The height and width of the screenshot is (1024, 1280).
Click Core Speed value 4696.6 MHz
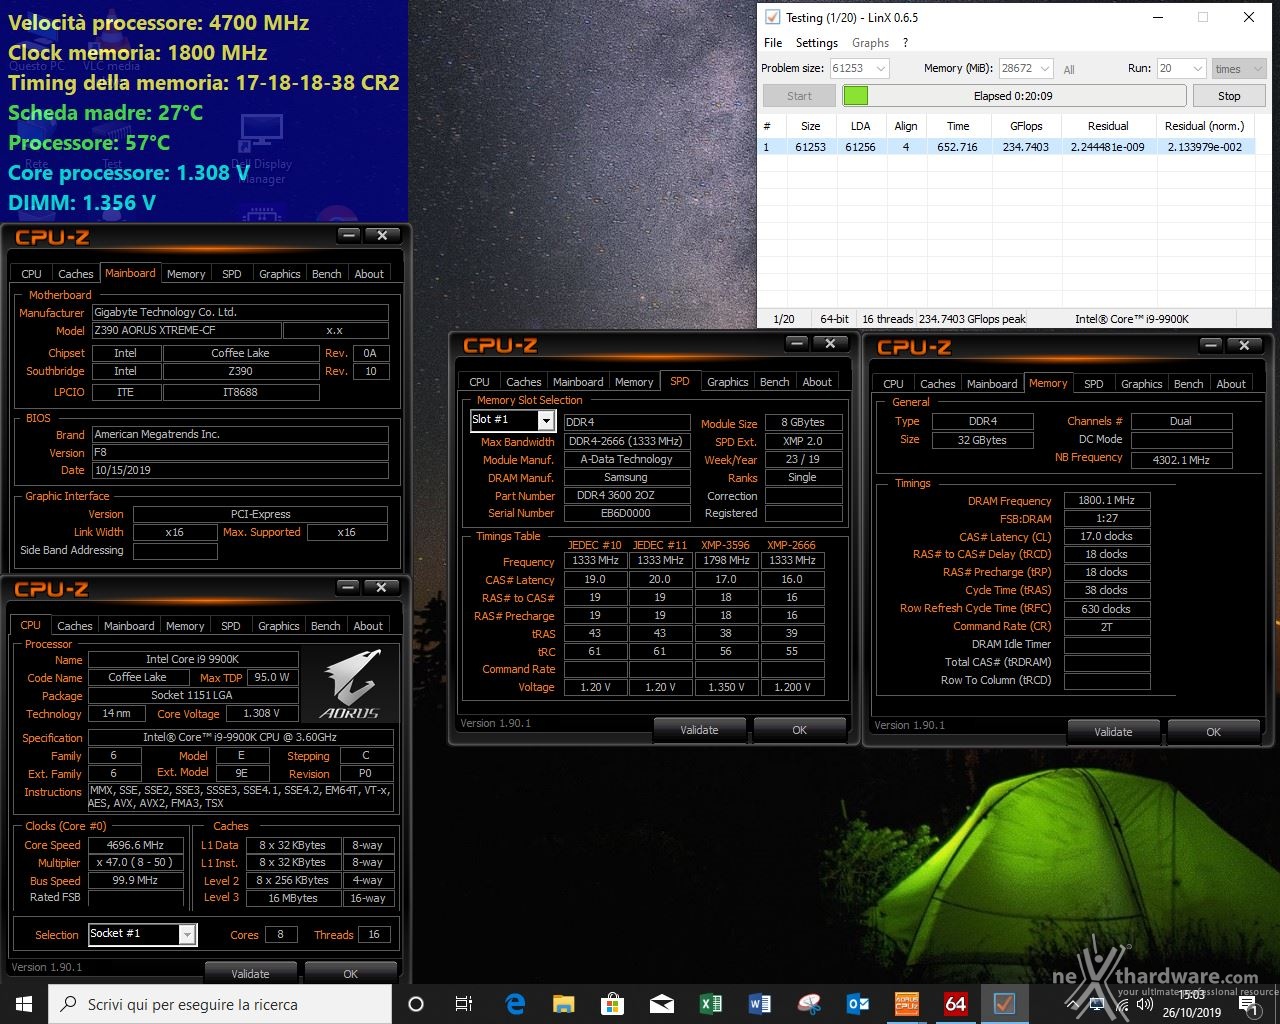136,845
